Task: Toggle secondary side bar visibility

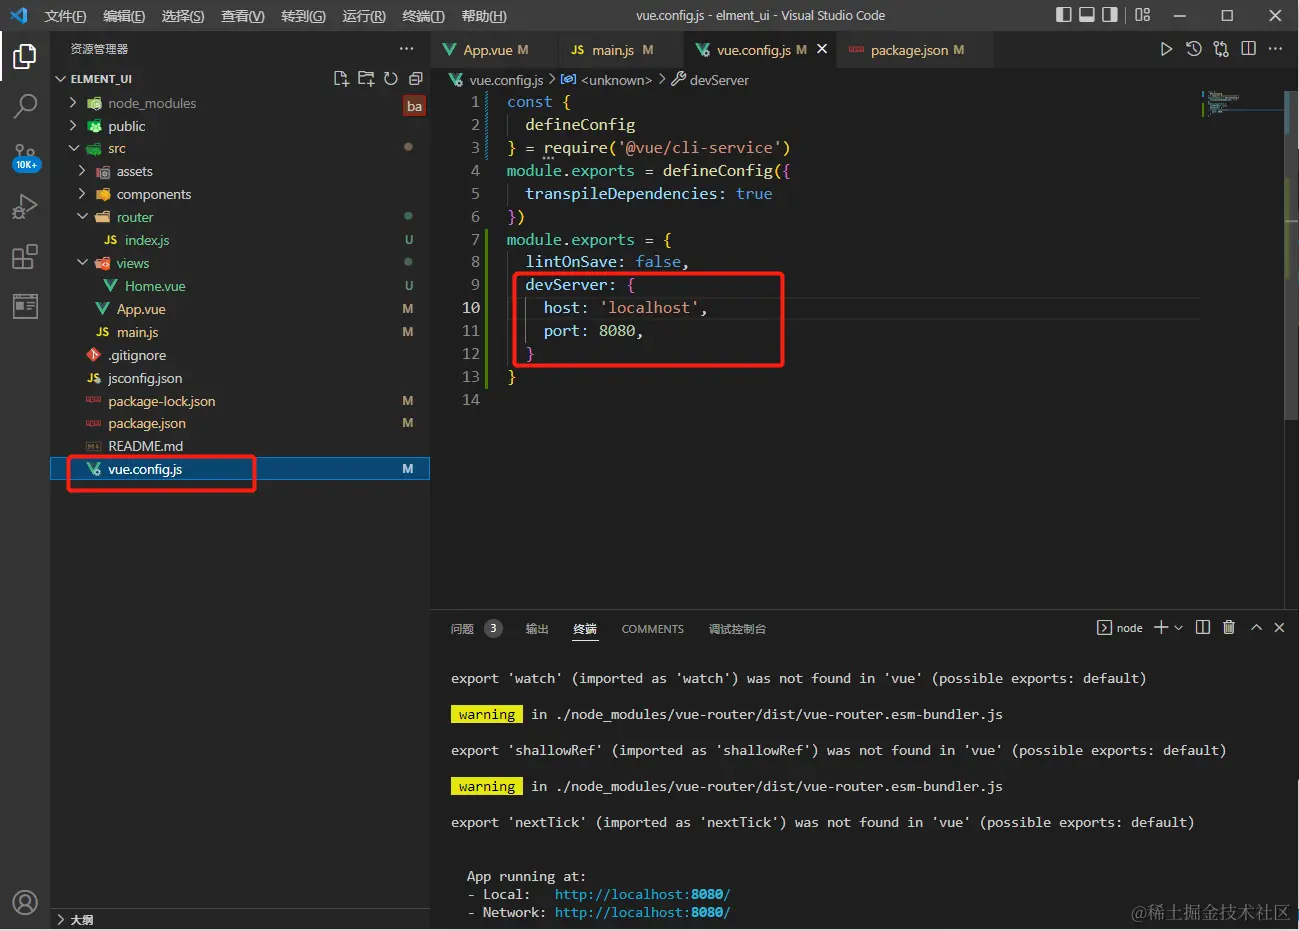Action: pyautogui.click(x=1110, y=15)
